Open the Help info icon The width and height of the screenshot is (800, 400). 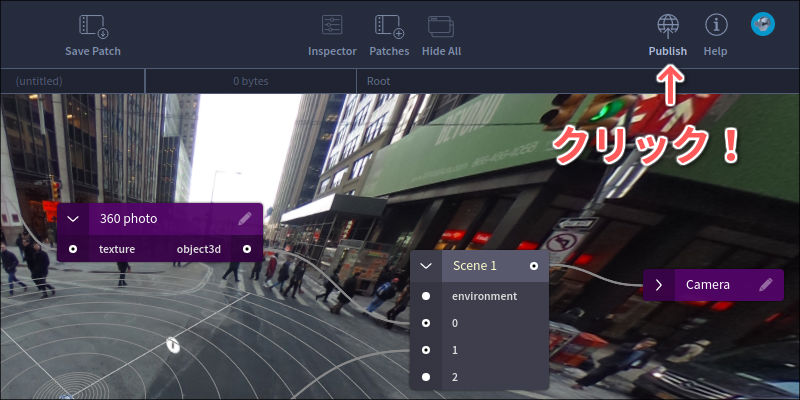[x=716, y=25]
